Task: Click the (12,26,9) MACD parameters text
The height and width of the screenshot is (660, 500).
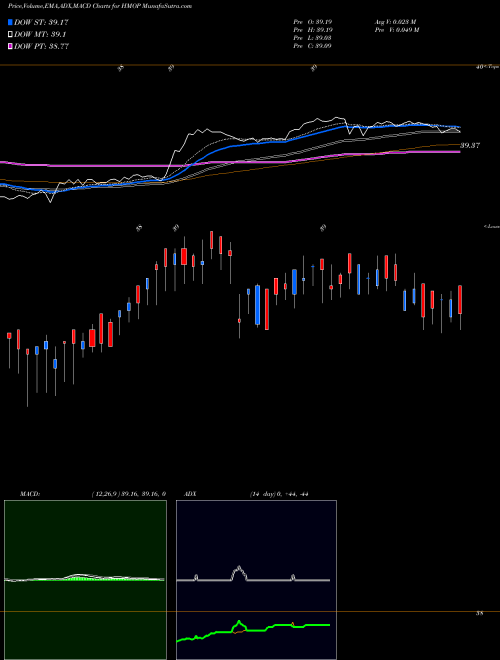Action: tap(129, 494)
